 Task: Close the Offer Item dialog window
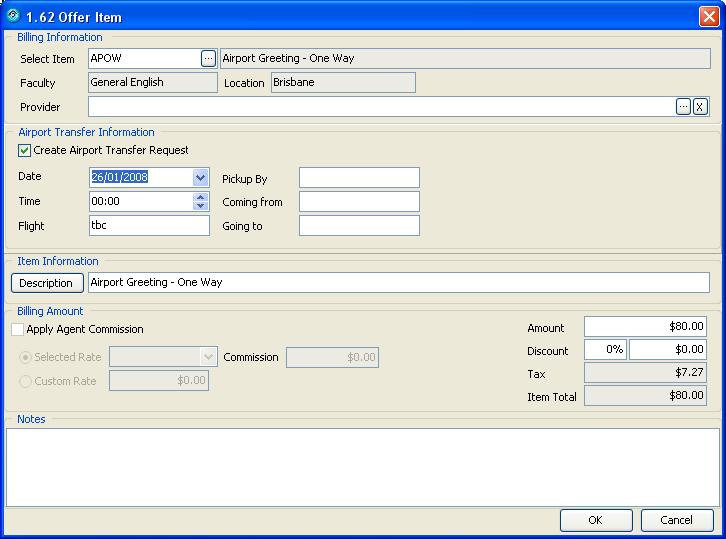(708, 16)
